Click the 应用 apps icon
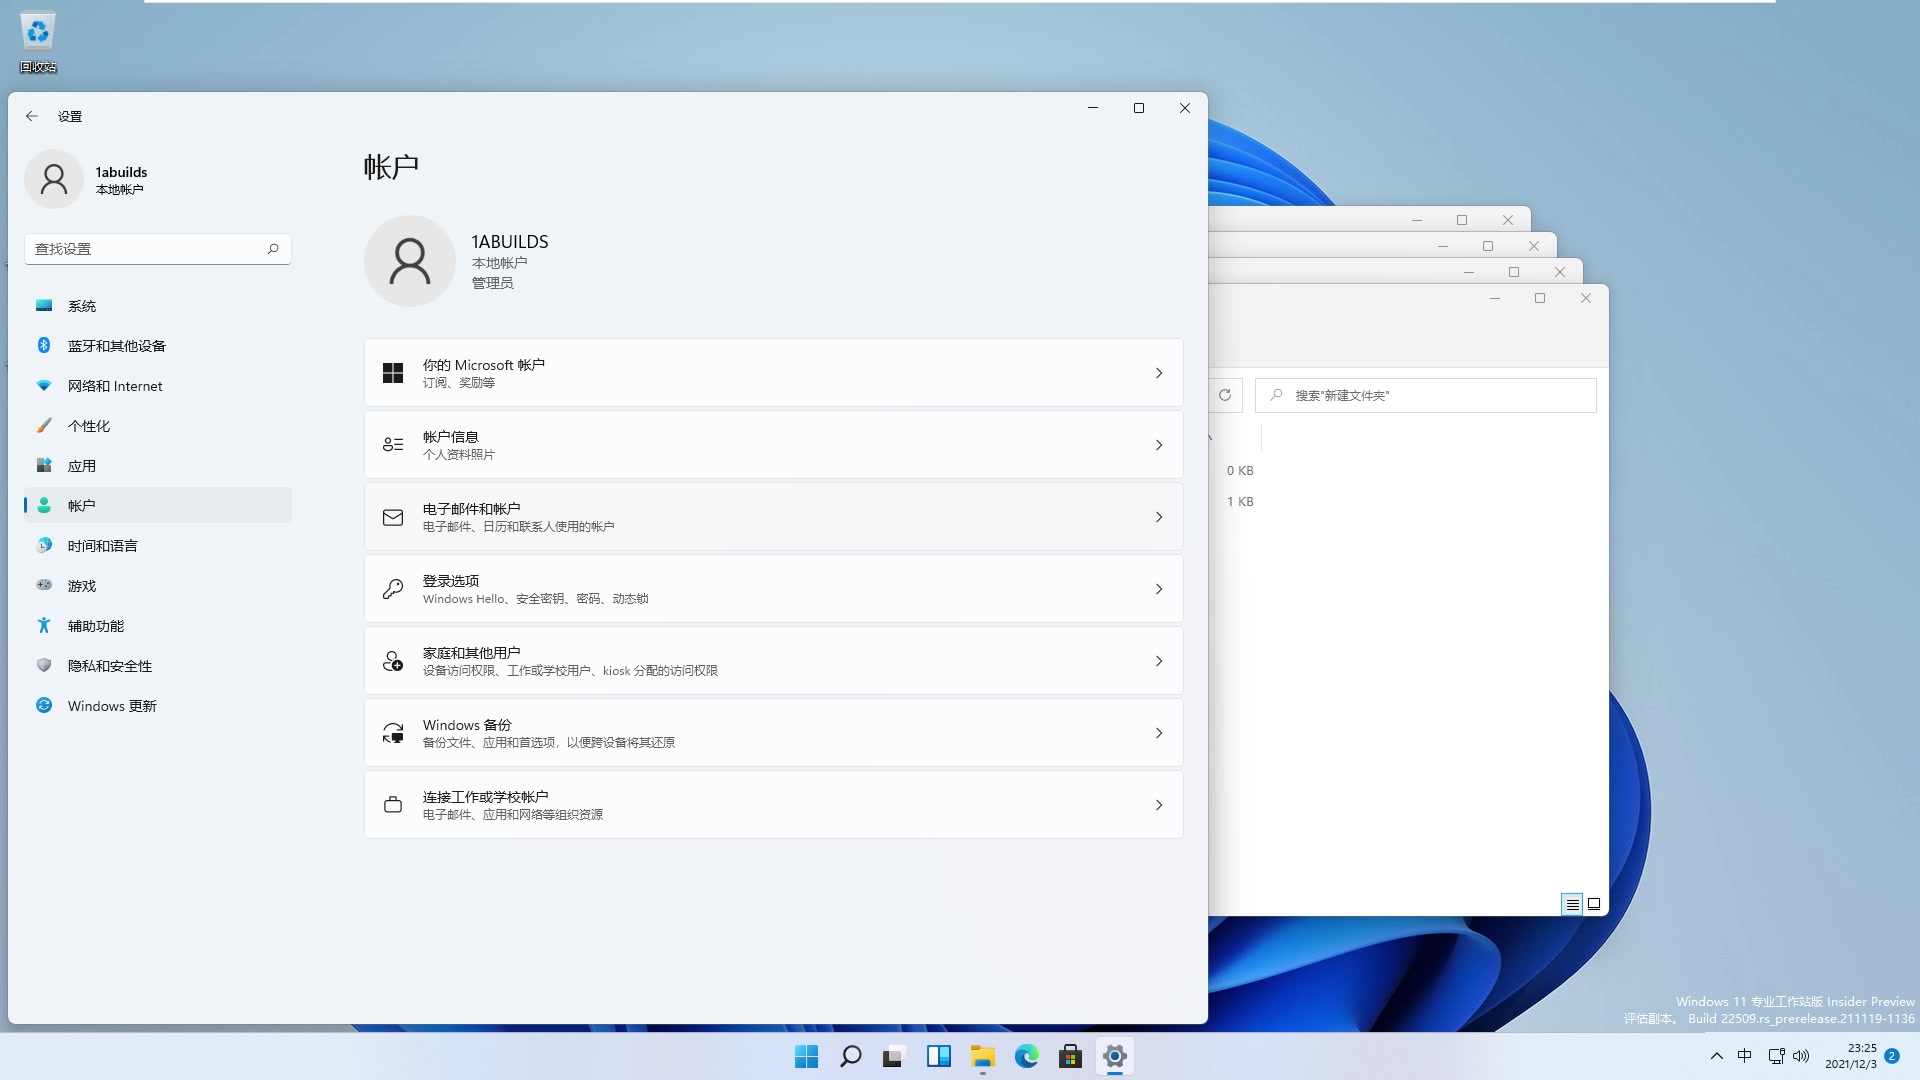The height and width of the screenshot is (1080, 1920). pyautogui.click(x=44, y=465)
